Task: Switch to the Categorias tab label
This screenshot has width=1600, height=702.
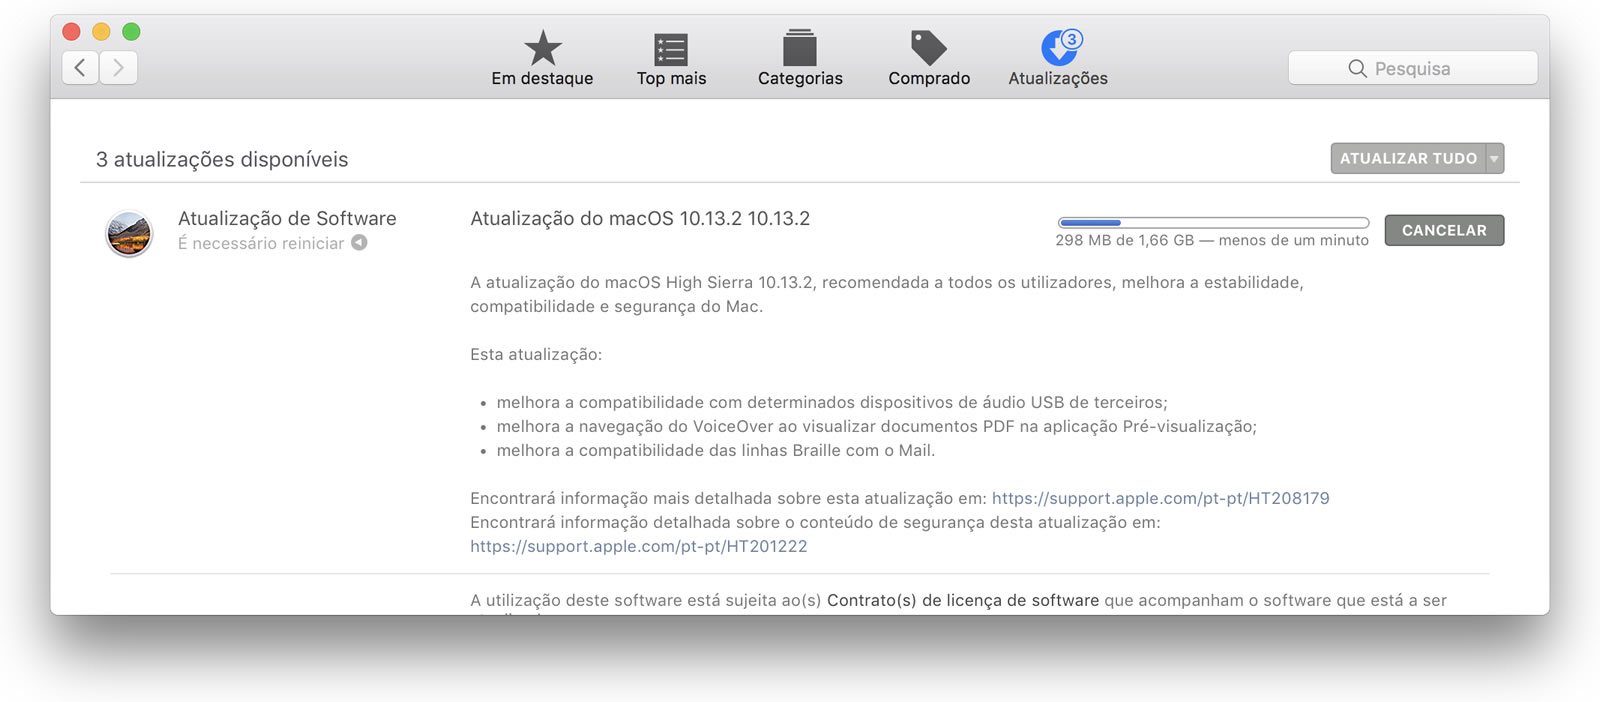Action: point(800,78)
